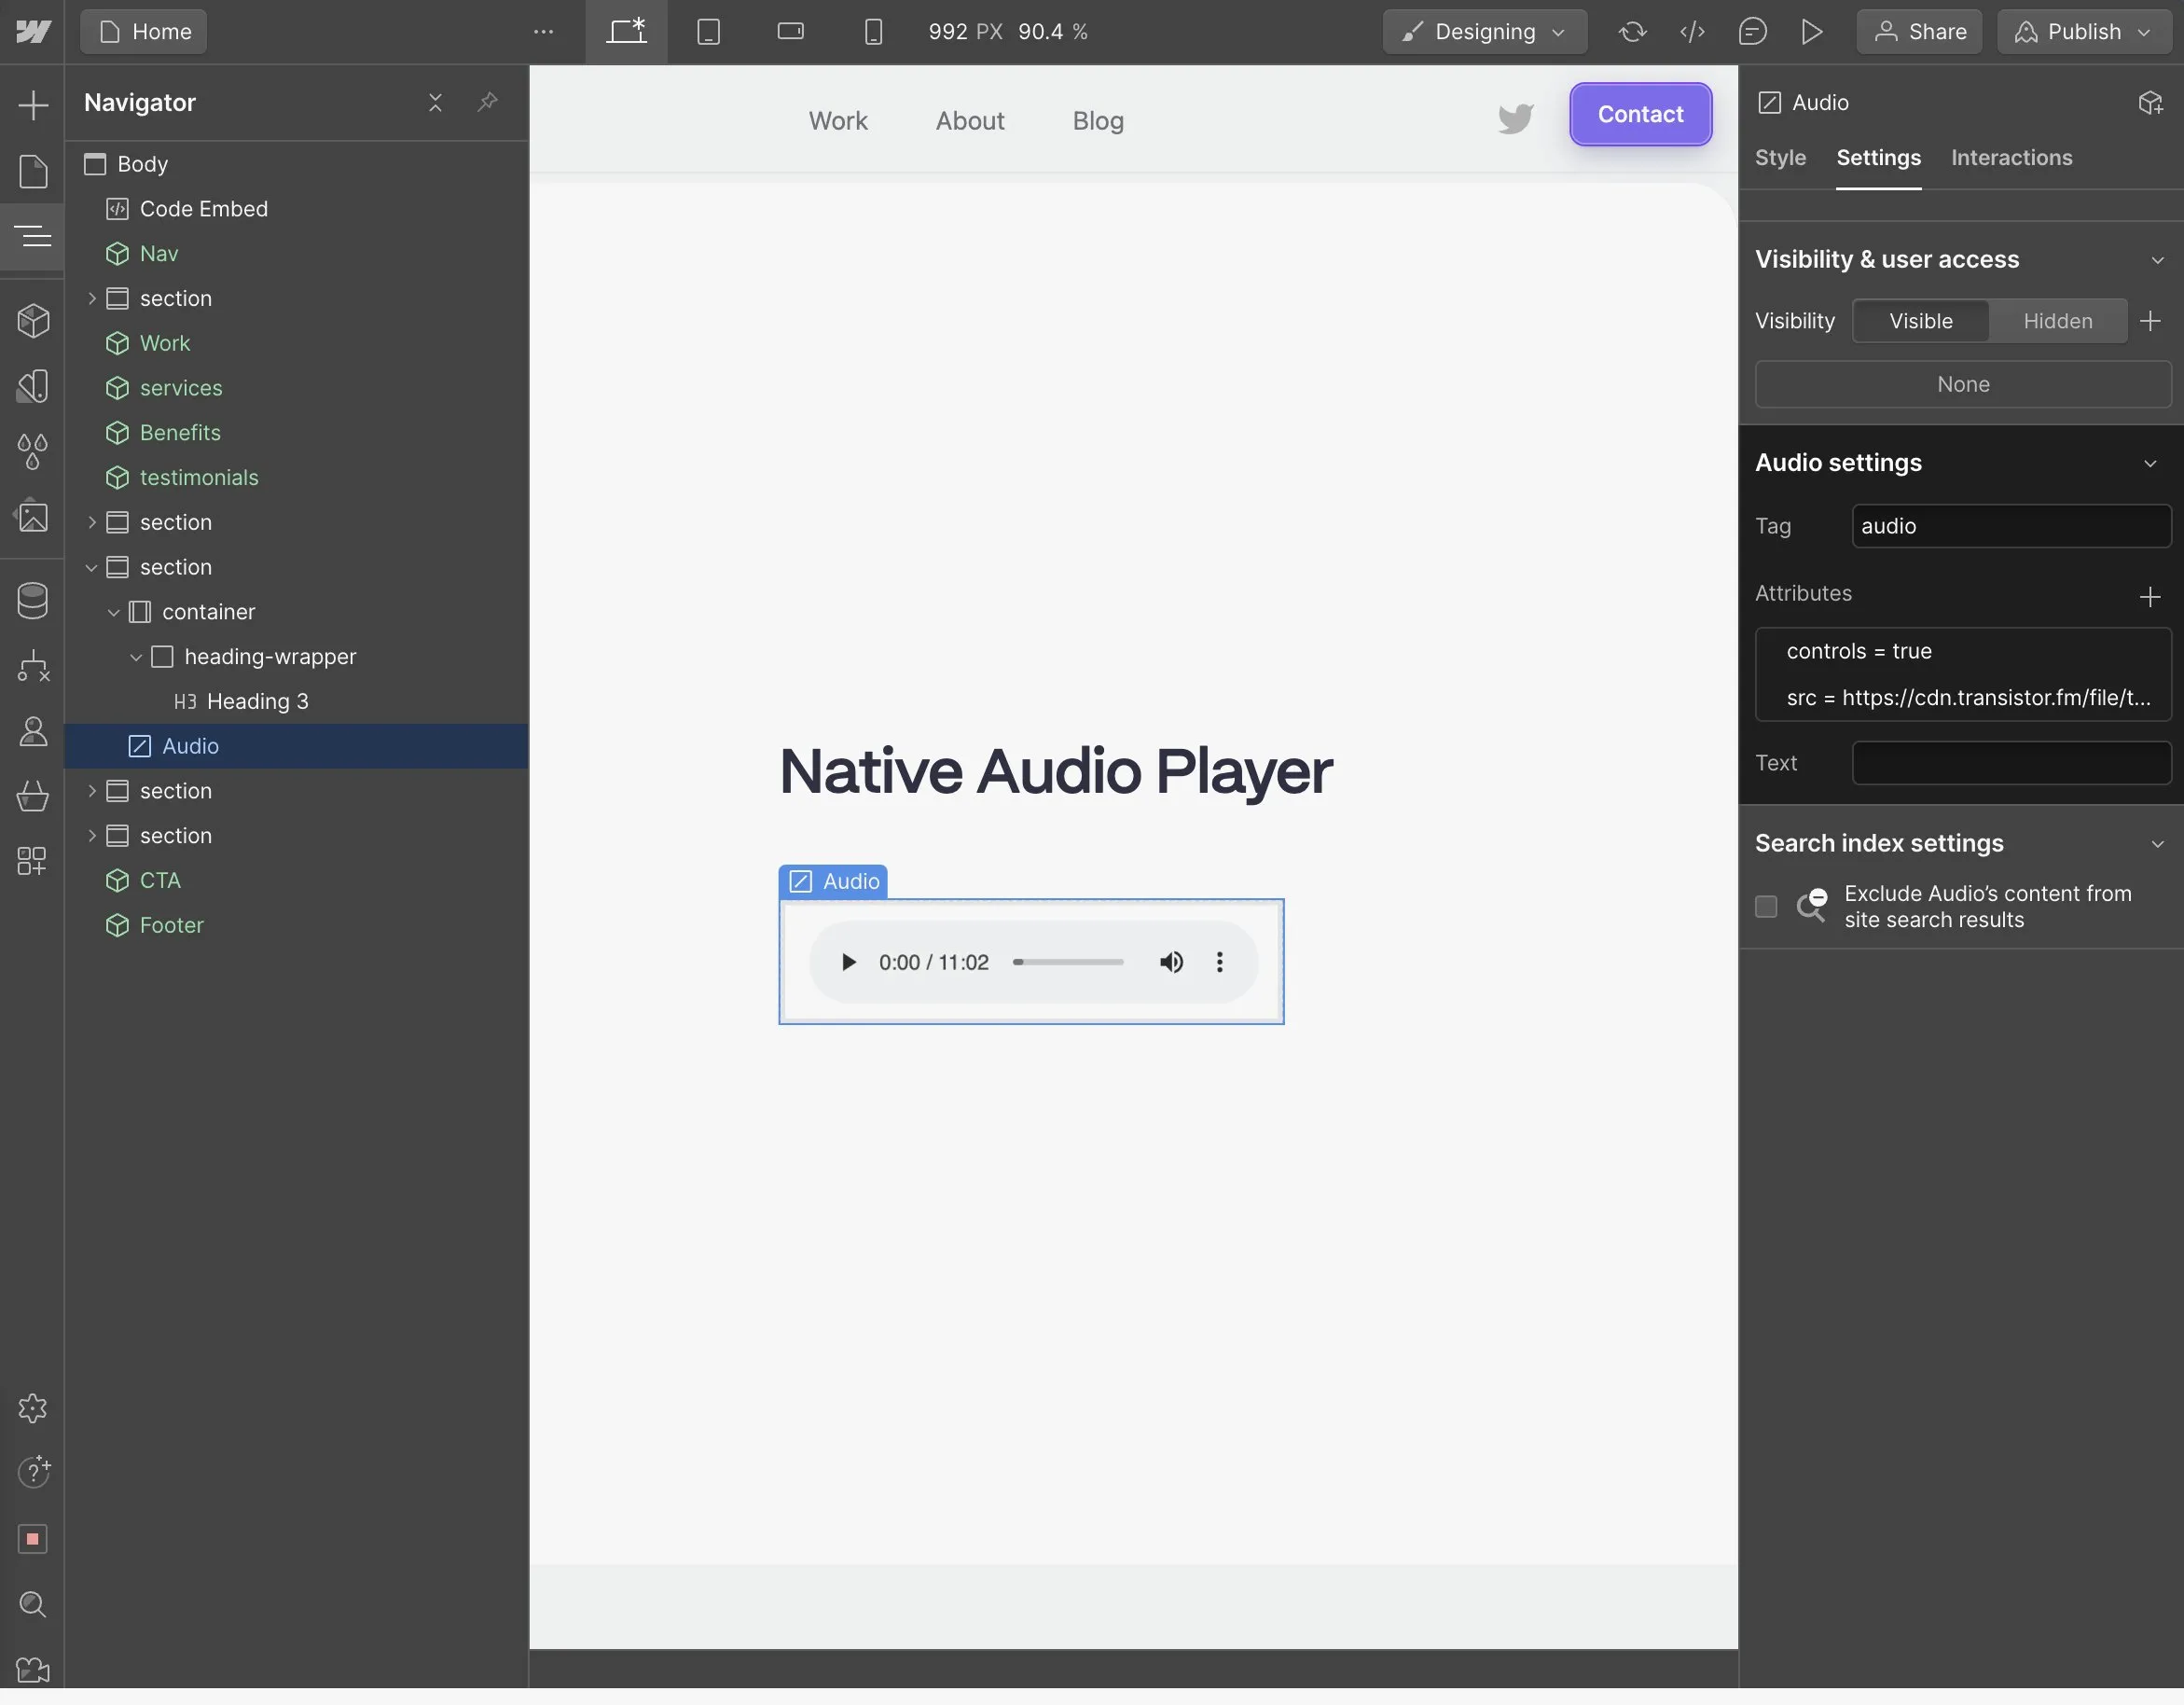
Task: Open the Assets image icon
Action: (x=33, y=516)
